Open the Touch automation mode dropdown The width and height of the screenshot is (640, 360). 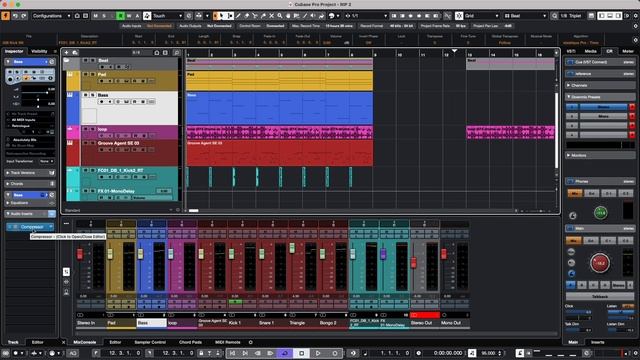click(x=167, y=16)
